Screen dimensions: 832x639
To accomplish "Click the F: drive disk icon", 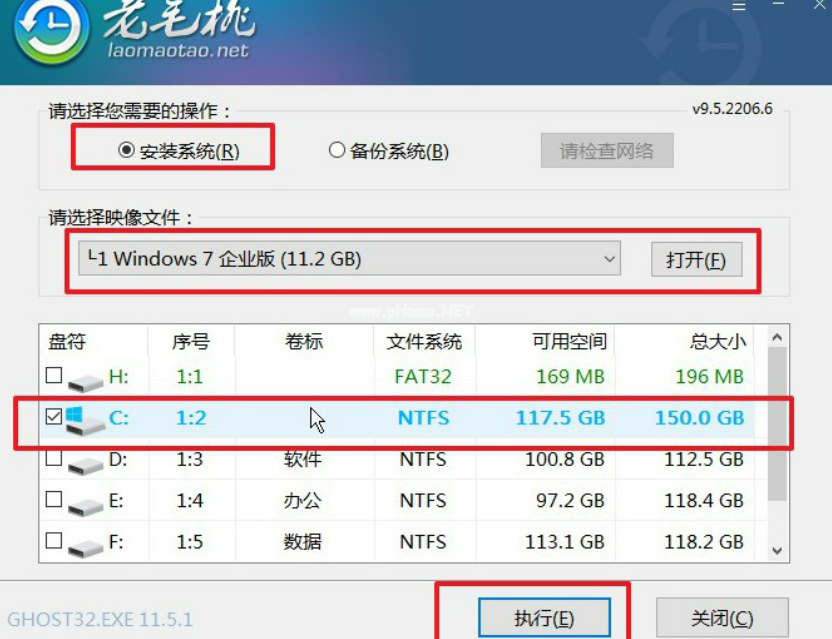I will (85, 546).
